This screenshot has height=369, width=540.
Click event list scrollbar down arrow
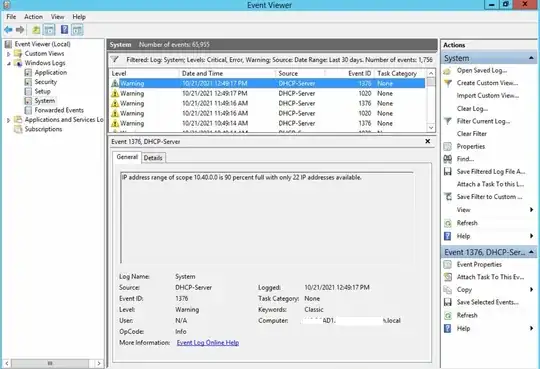pyautogui.click(x=431, y=128)
